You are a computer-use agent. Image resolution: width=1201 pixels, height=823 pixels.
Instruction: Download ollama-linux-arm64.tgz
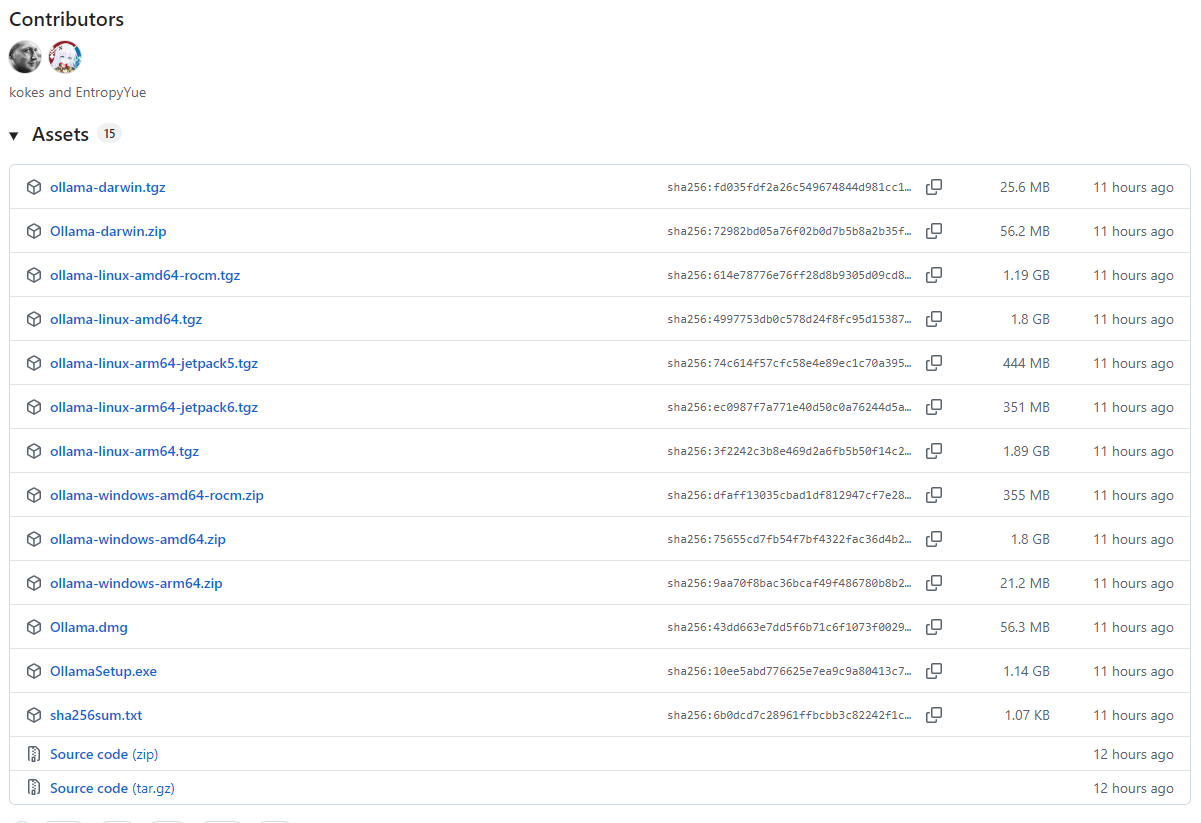[x=125, y=451]
